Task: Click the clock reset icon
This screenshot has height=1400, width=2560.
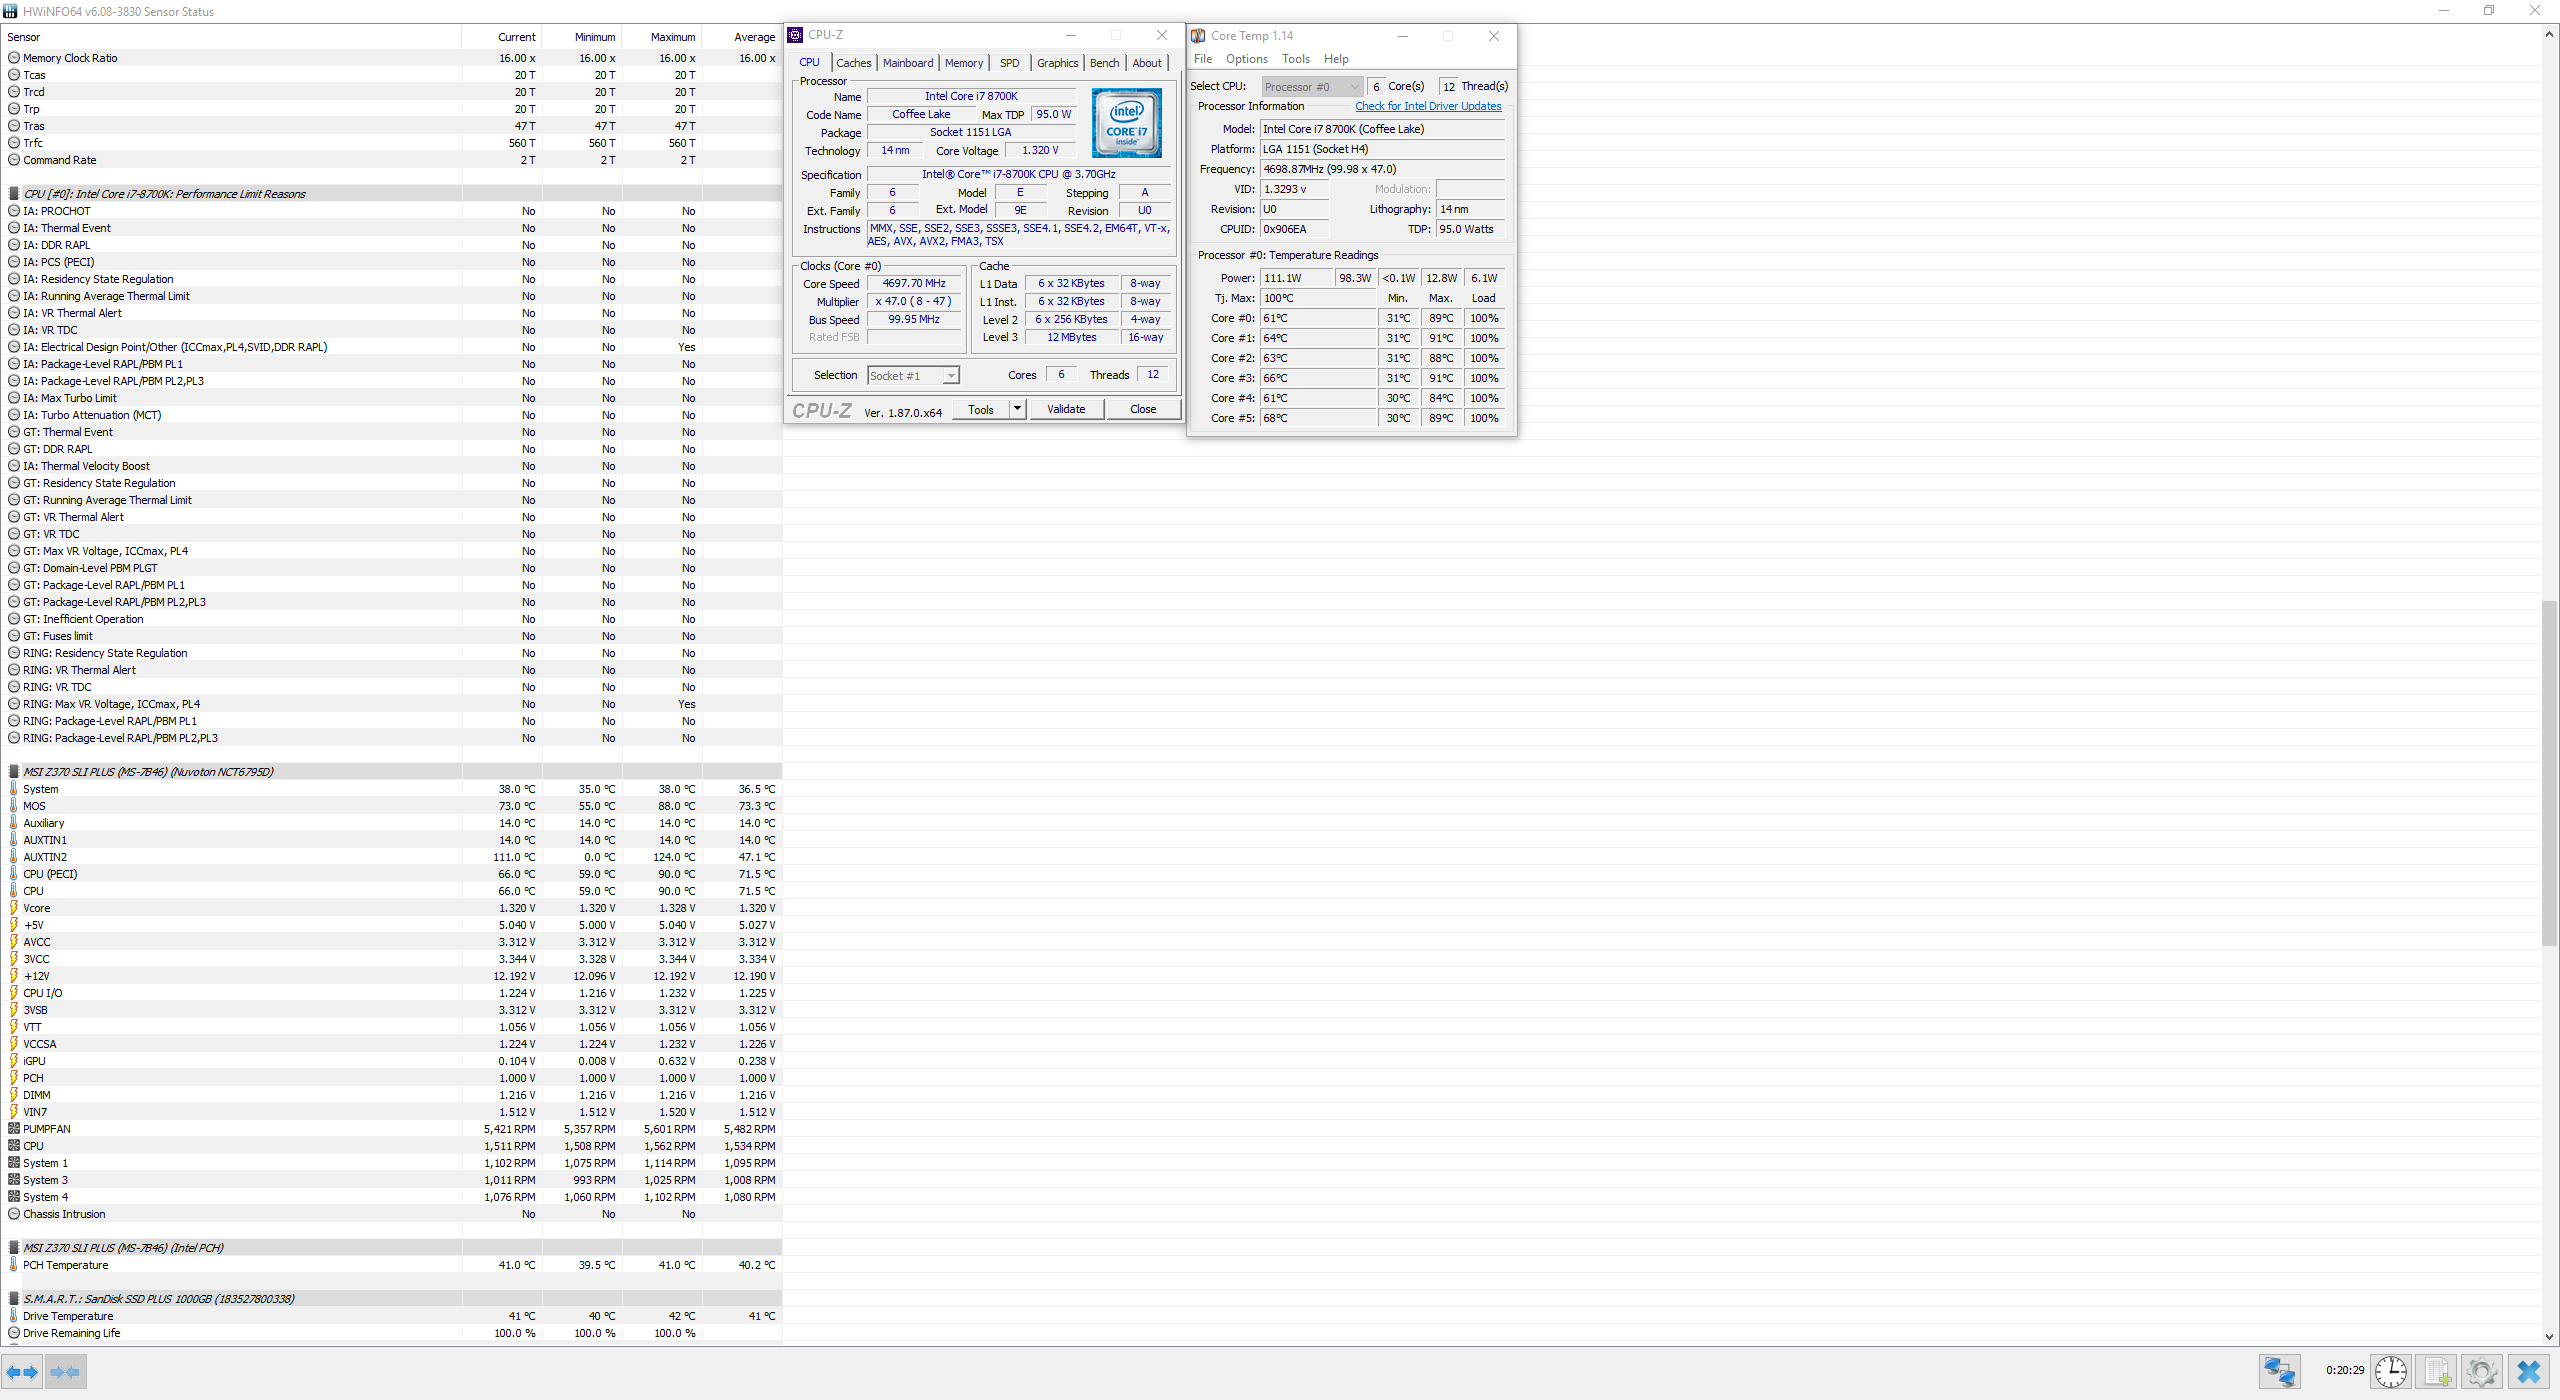Action: click(x=2391, y=1371)
